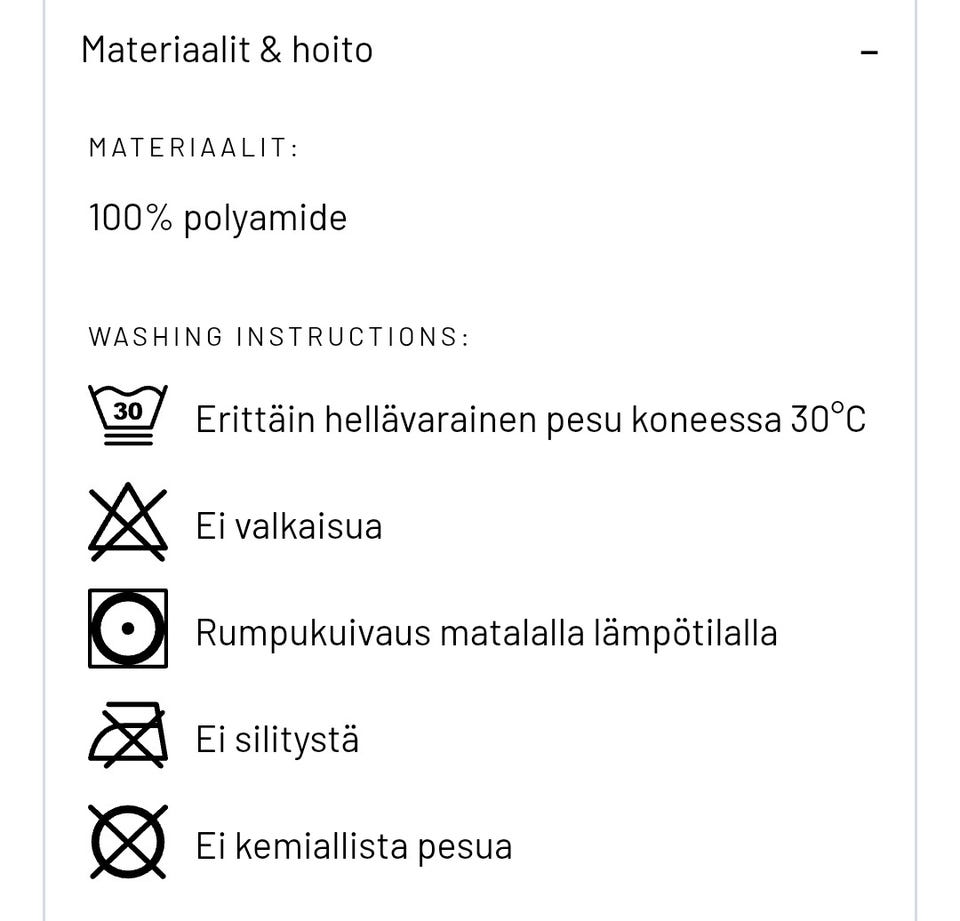Open the Materiaalit & hoito panel header
This screenshot has width=960, height=921.
[x=228, y=48]
